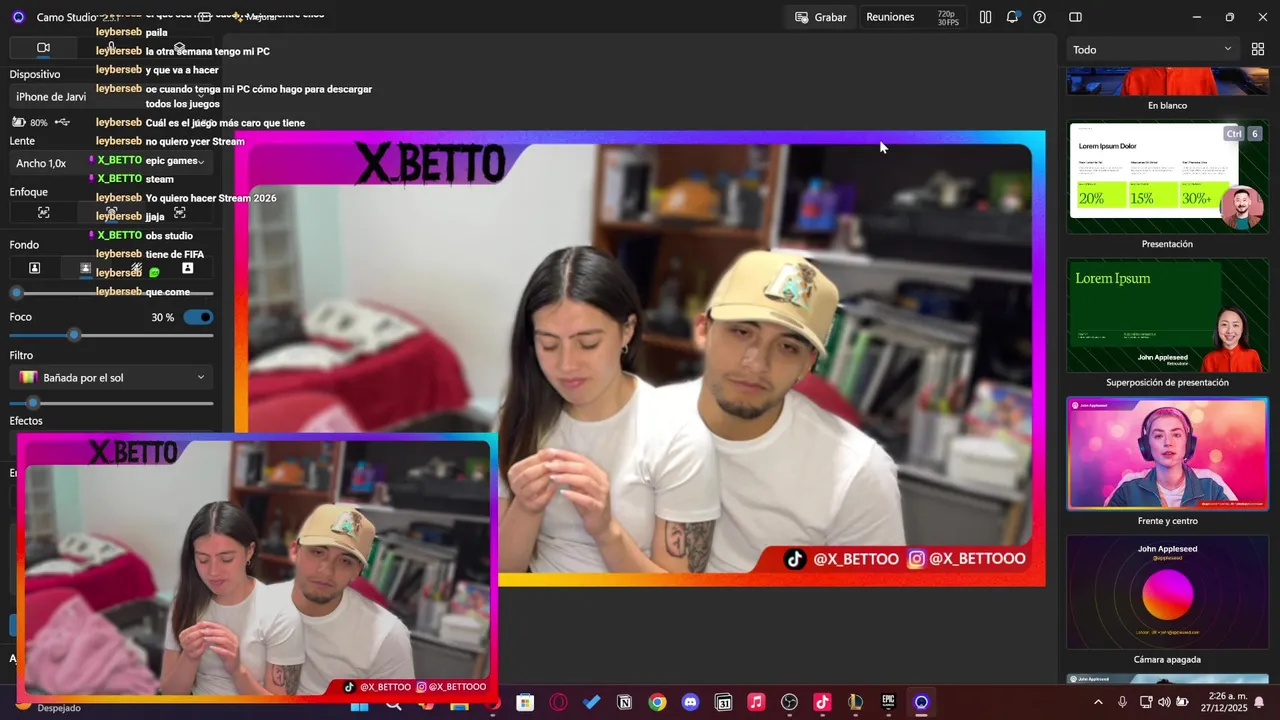The height and width of the screenshot is (720, 1280).
Task: Open the help question mark icon
Action: point(1039,17)
